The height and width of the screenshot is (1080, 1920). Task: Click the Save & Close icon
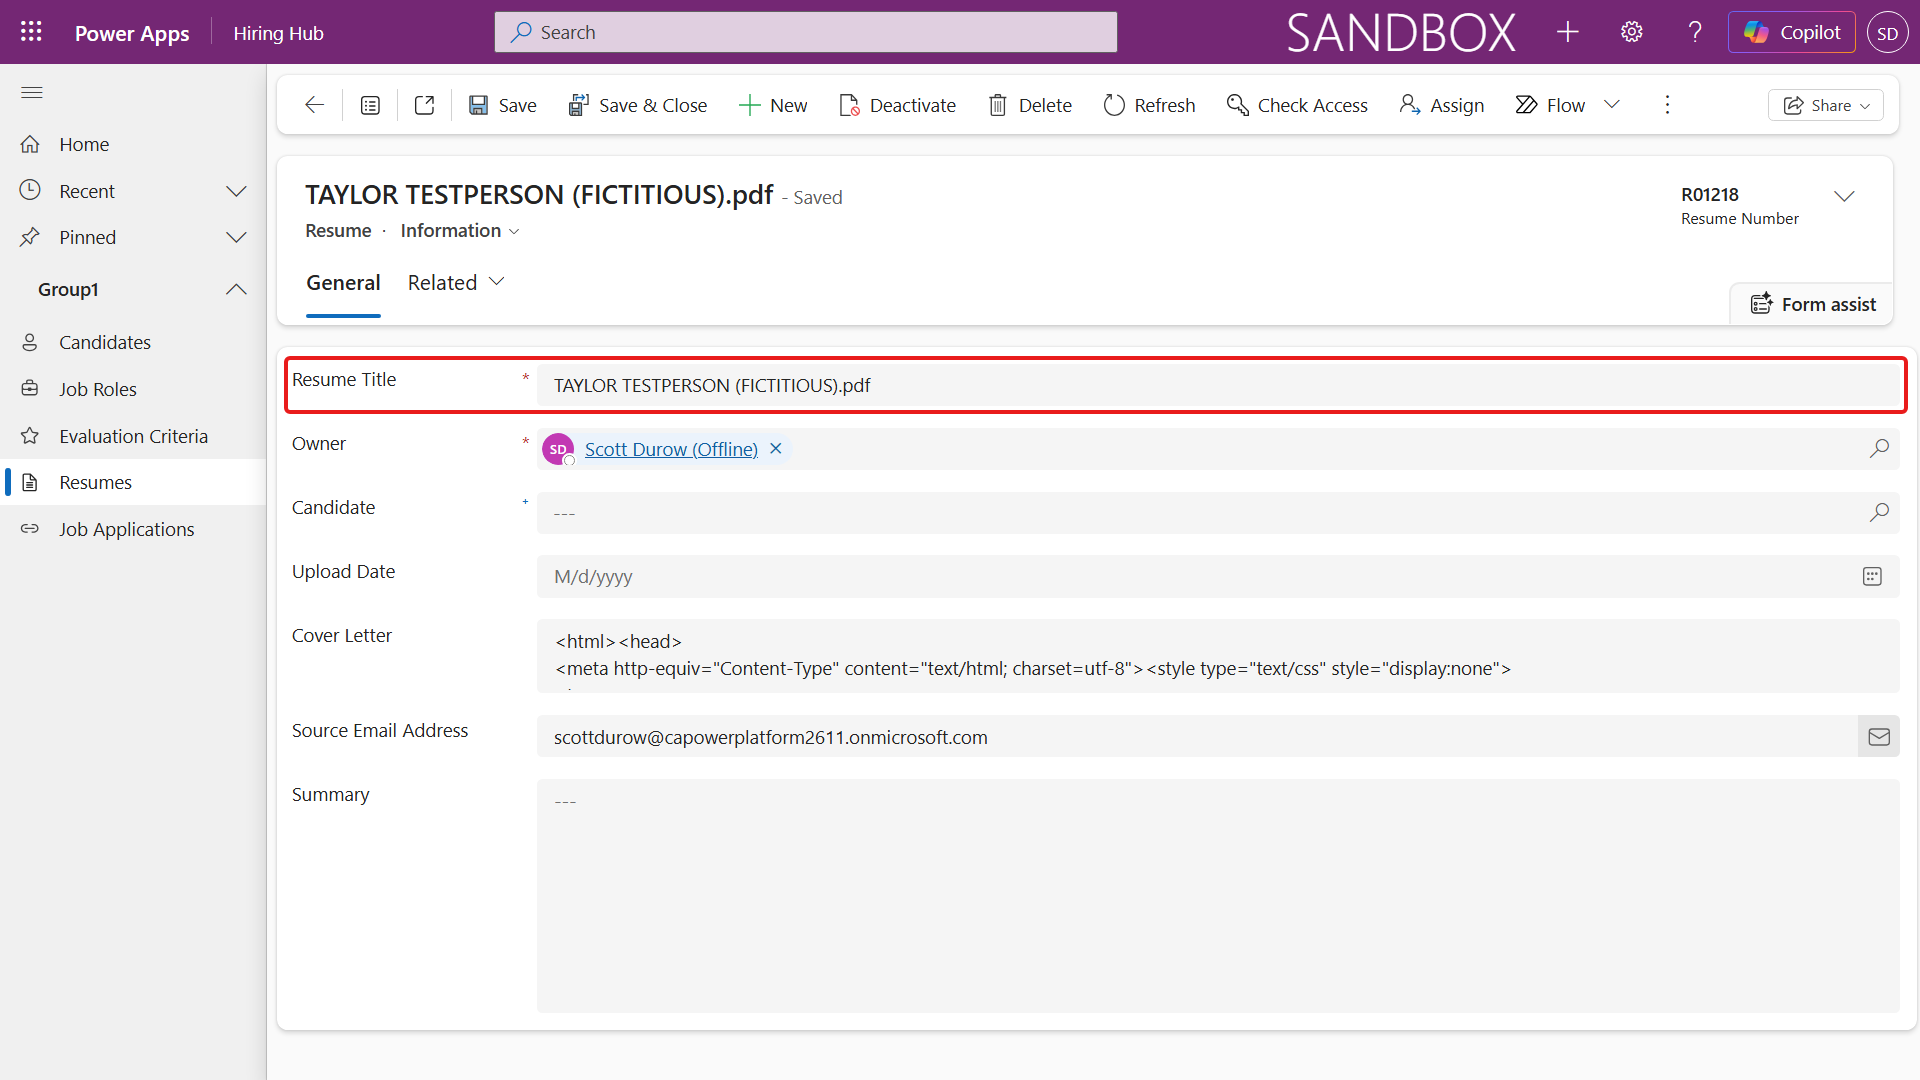click(x=578, y=105)
